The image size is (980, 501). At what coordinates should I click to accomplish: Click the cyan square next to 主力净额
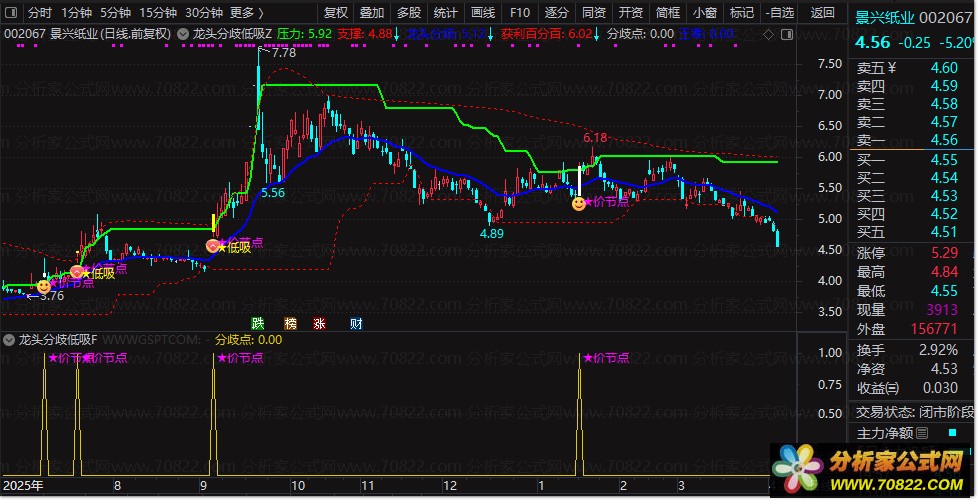952,432
